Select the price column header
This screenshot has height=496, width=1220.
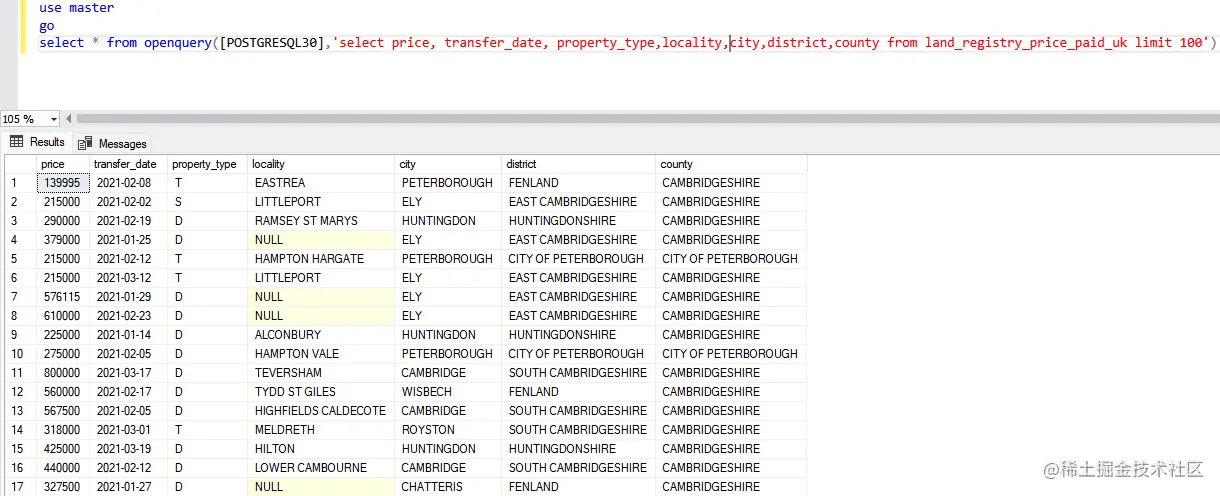[63, 164]
